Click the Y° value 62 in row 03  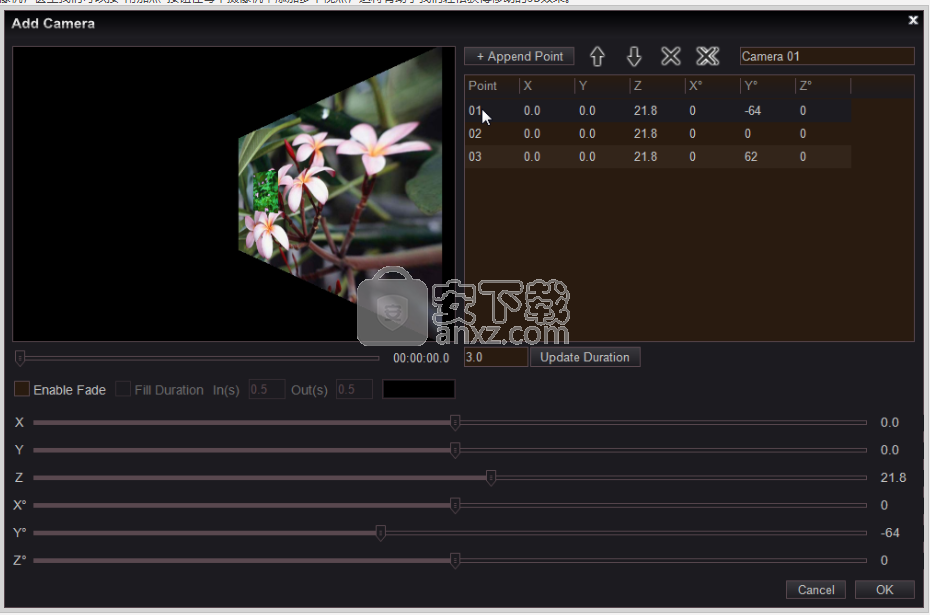click(x=751, y=157)
